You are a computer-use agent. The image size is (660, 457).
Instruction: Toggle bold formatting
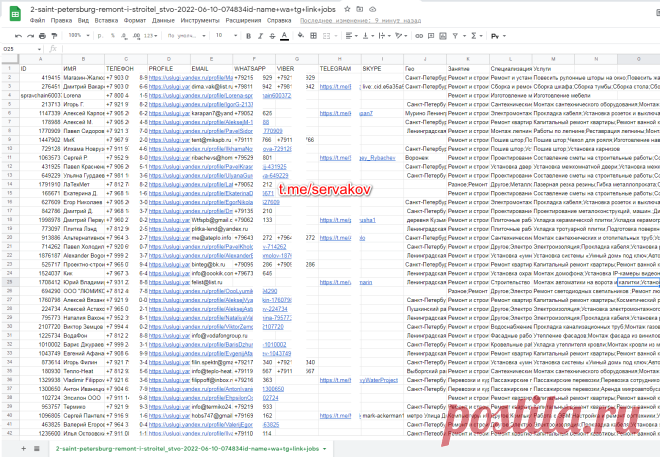click(248, 36)
